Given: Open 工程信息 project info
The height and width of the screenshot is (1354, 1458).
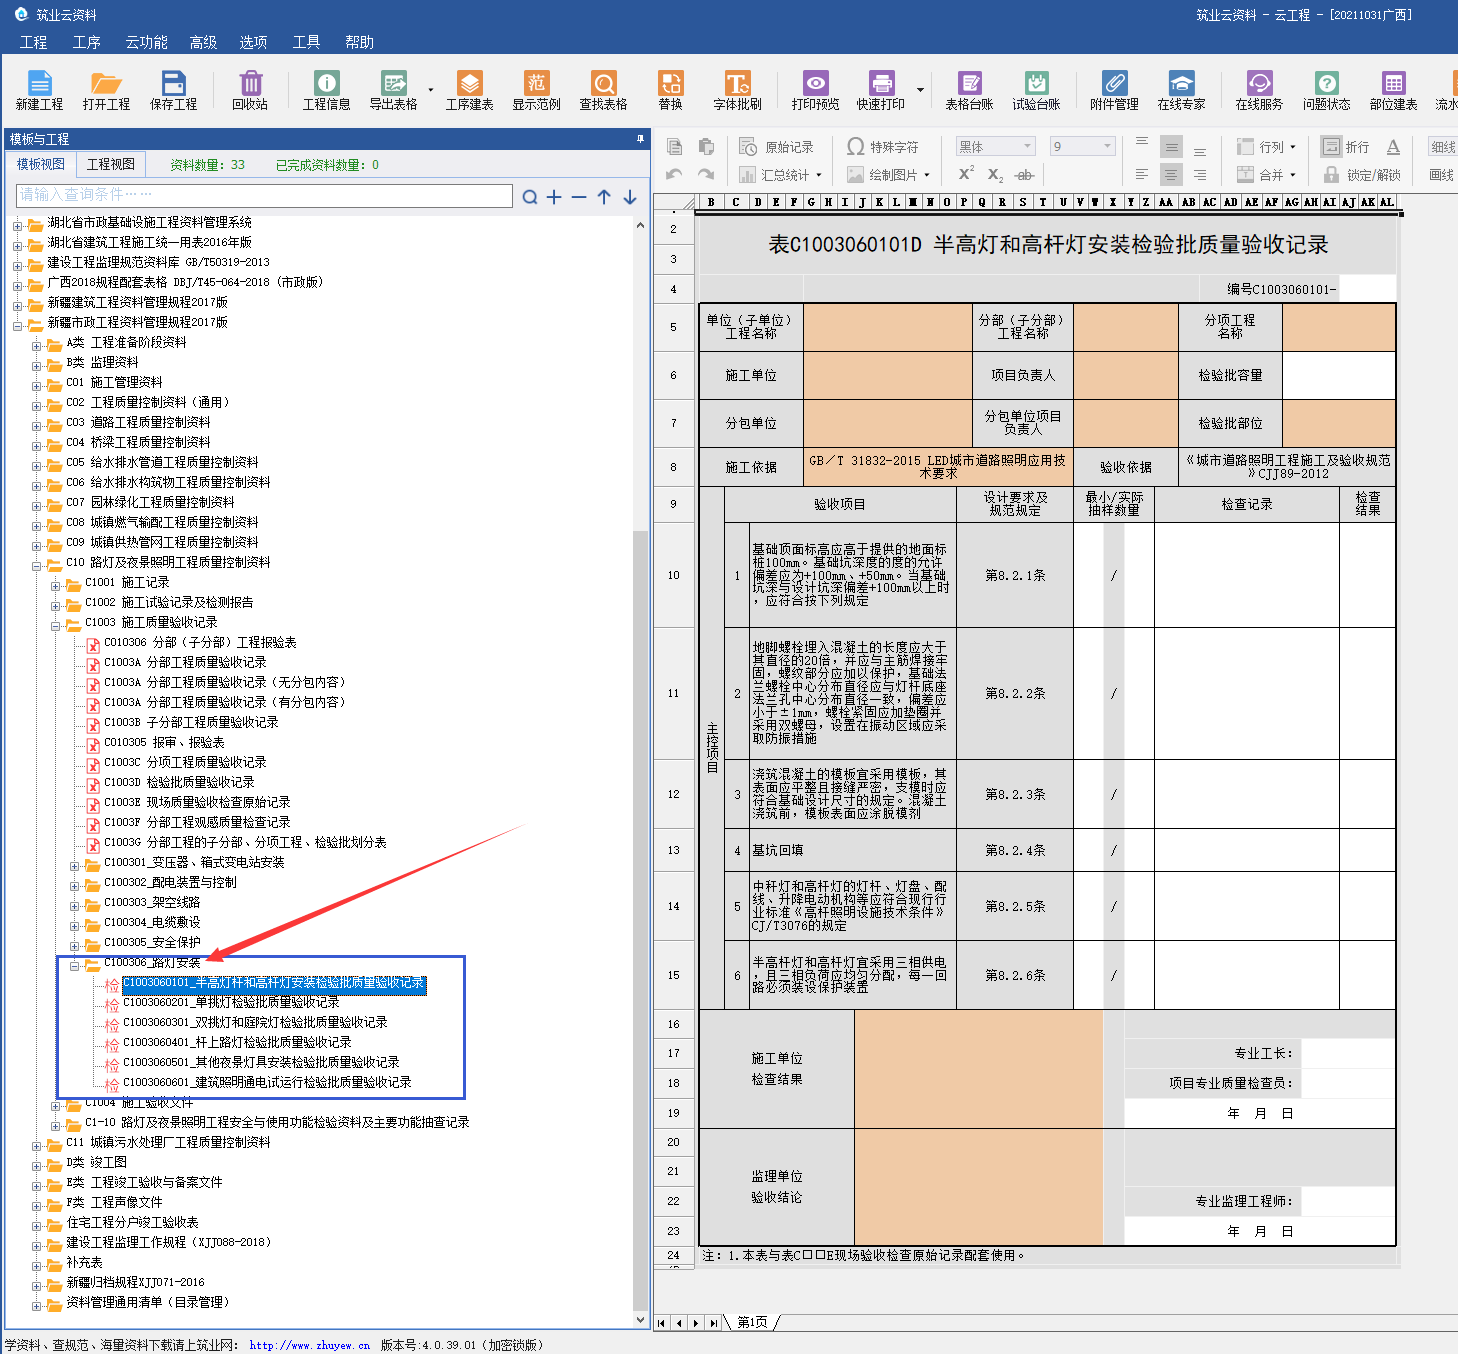Looking at the screenshot, I should click(x=326, y=90).
